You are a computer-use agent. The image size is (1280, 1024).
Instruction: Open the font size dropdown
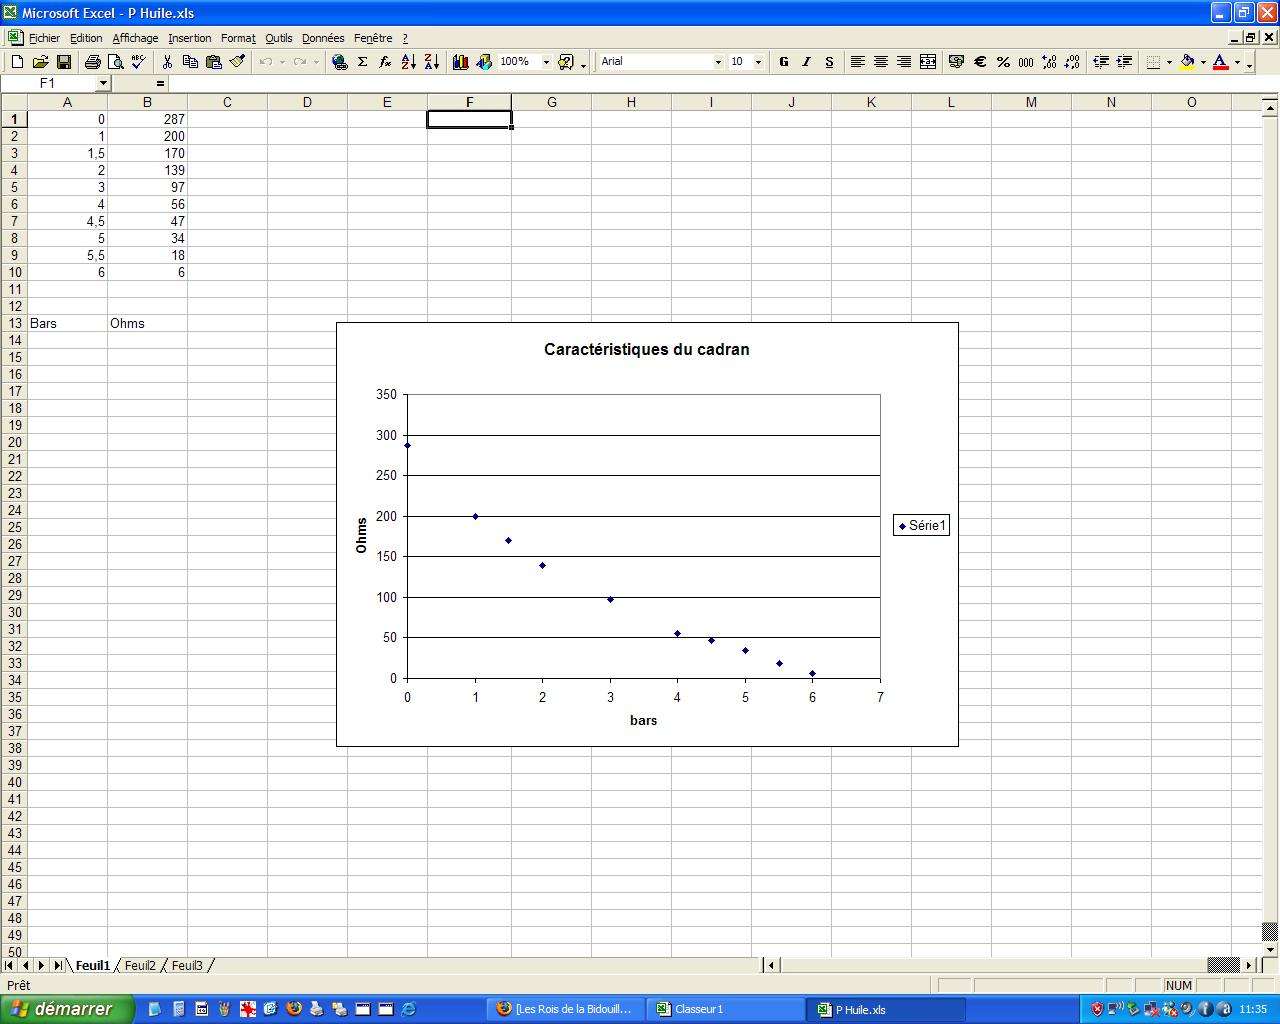tap(758, 62)
